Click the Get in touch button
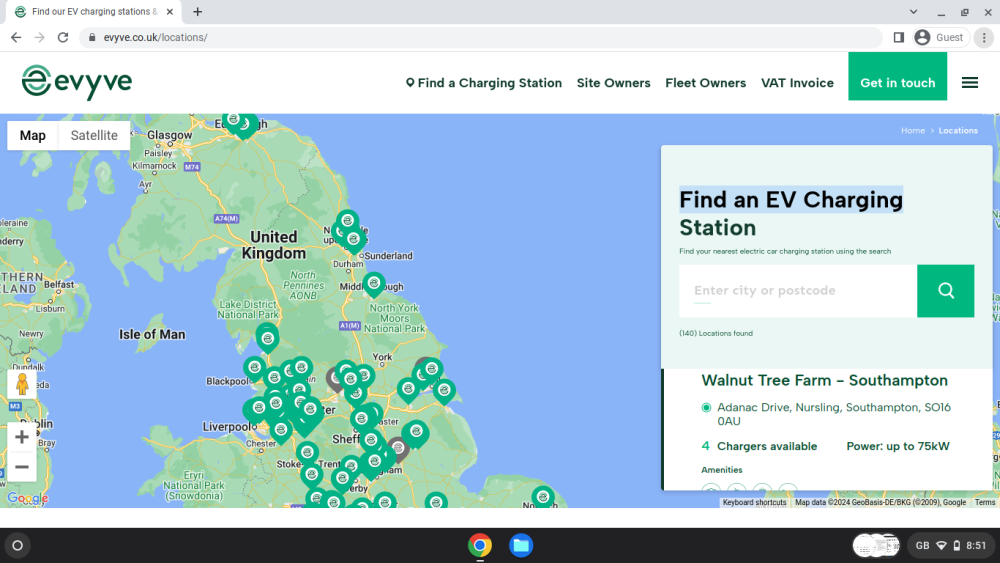 pyautogui.click(x=897, y=77)
